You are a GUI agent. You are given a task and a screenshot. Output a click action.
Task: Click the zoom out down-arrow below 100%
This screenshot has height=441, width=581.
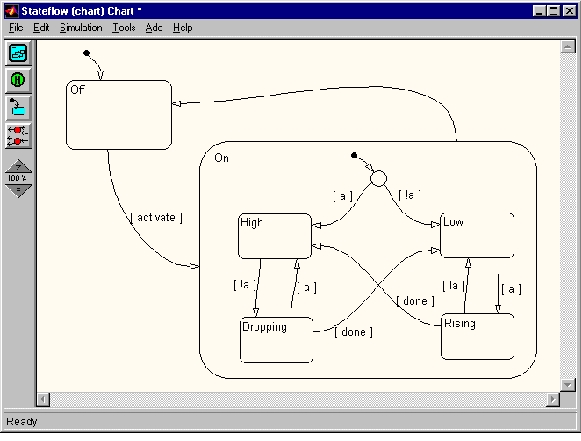pos(18,190)
